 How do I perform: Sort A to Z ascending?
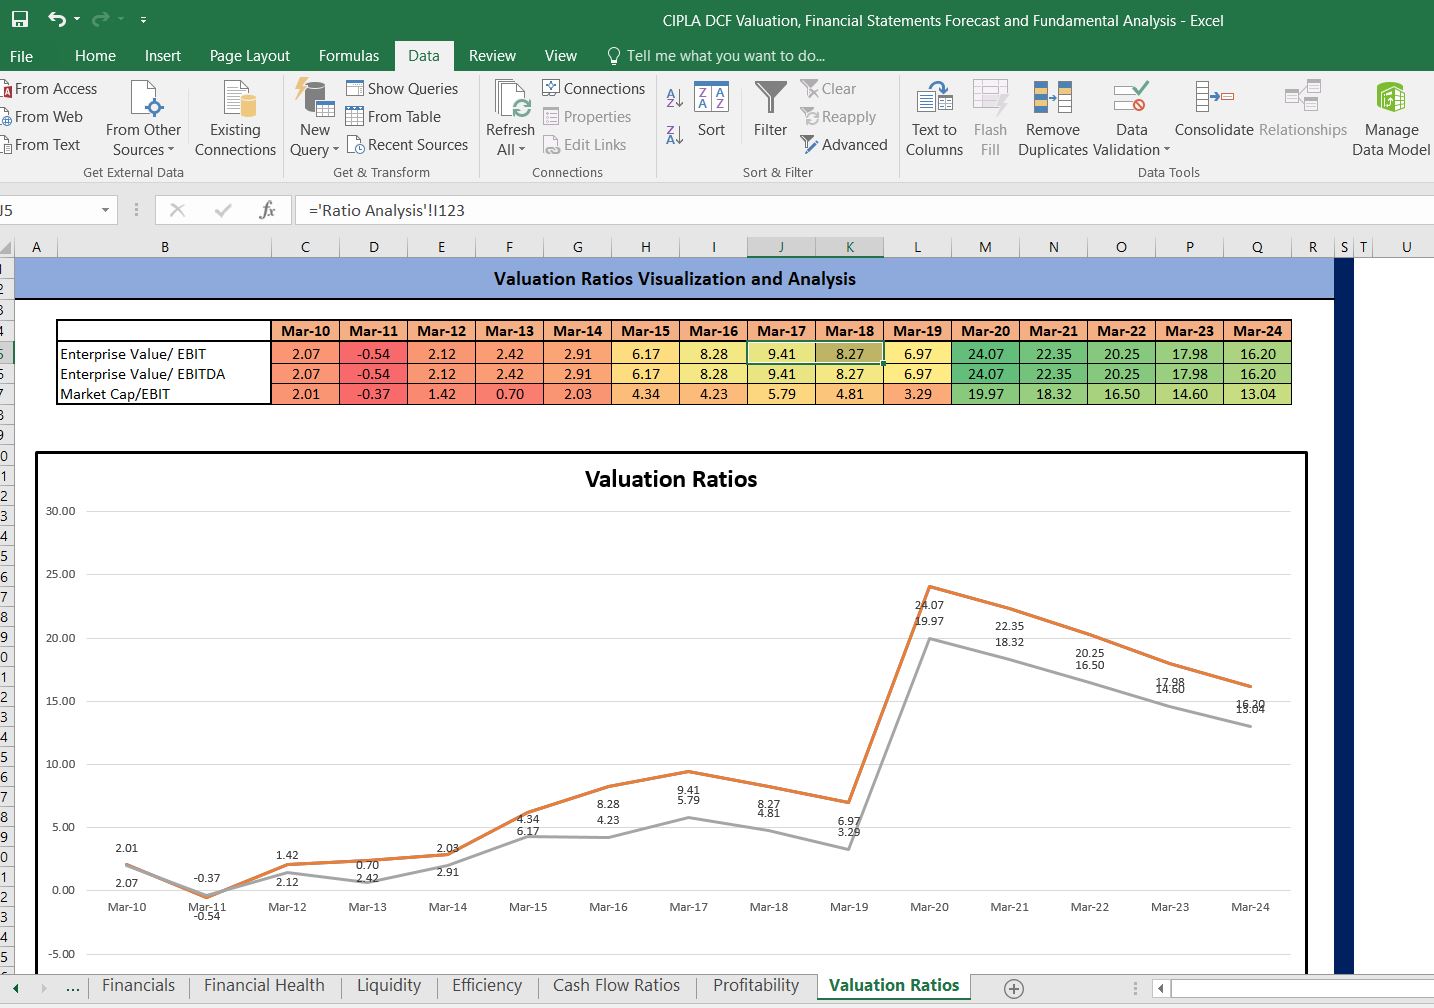pyautogui.click(x=675, y=98)
